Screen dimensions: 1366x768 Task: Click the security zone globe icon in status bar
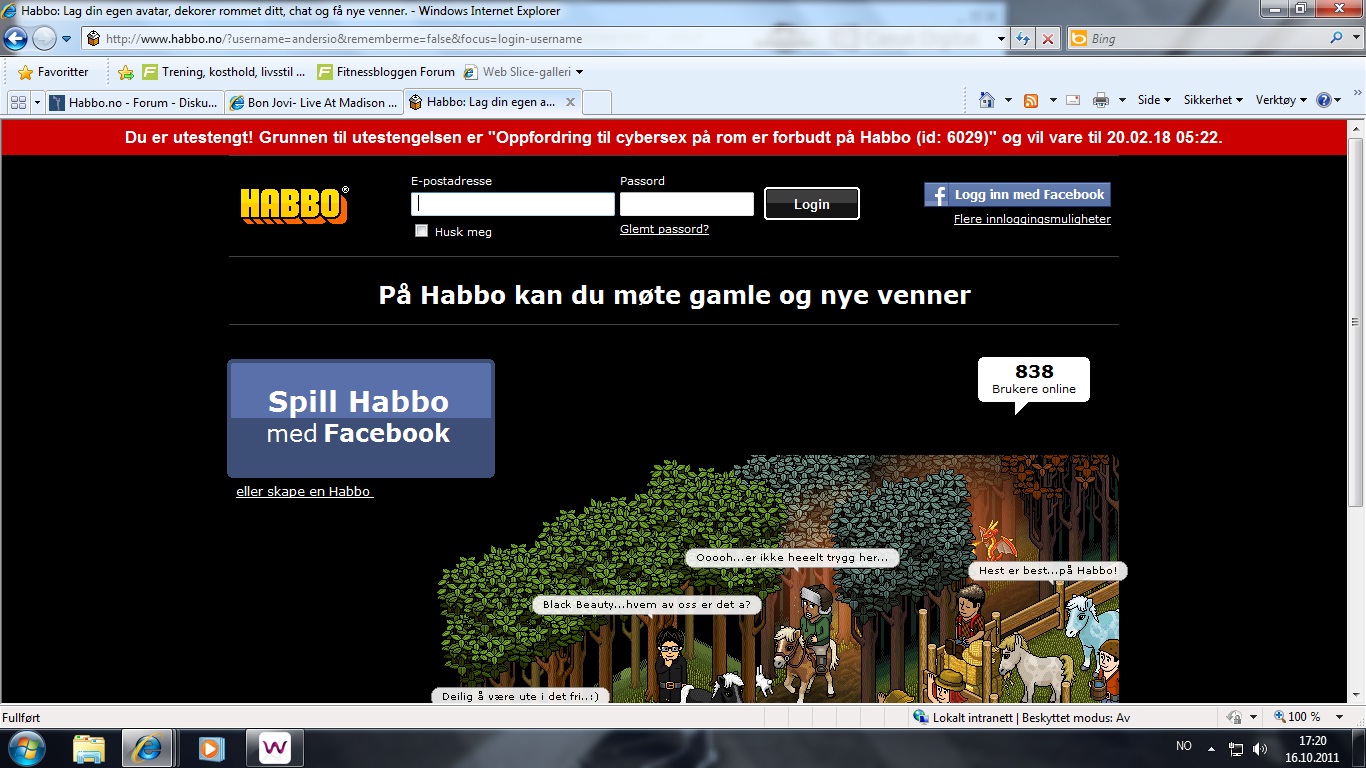[x=921, y=717]
